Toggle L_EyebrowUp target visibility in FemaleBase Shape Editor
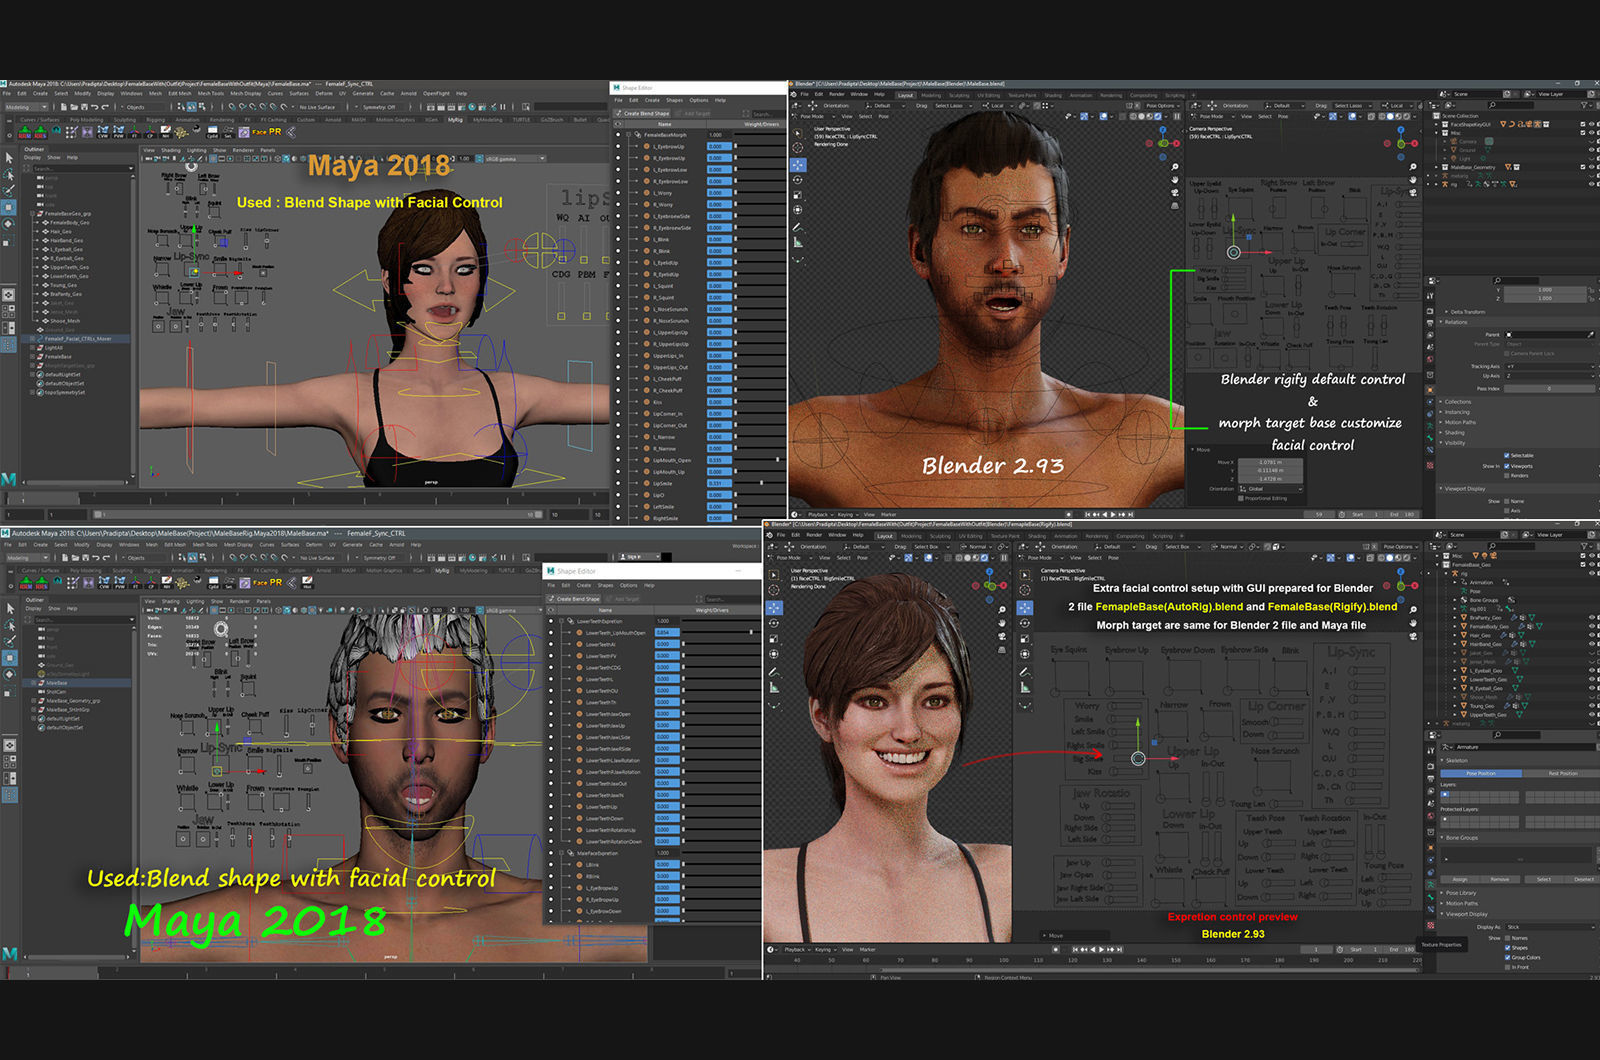The width and height of the screenshot is (1600, 1060). click(618, 146)
